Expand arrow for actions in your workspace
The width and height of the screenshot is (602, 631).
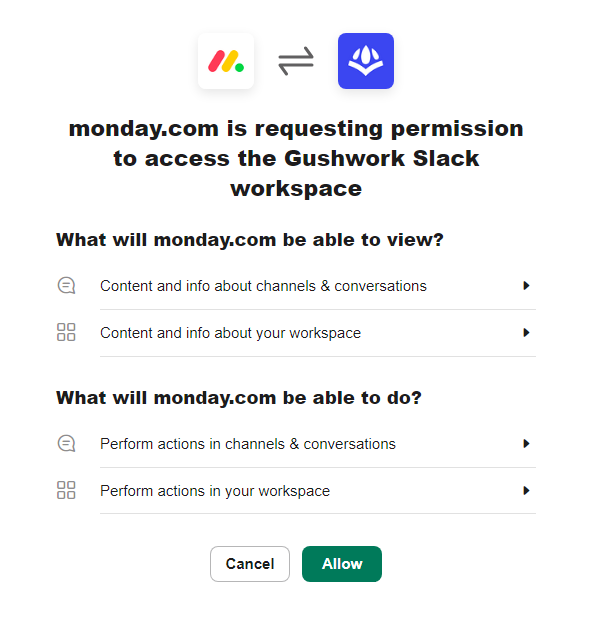tap(526, 490)
